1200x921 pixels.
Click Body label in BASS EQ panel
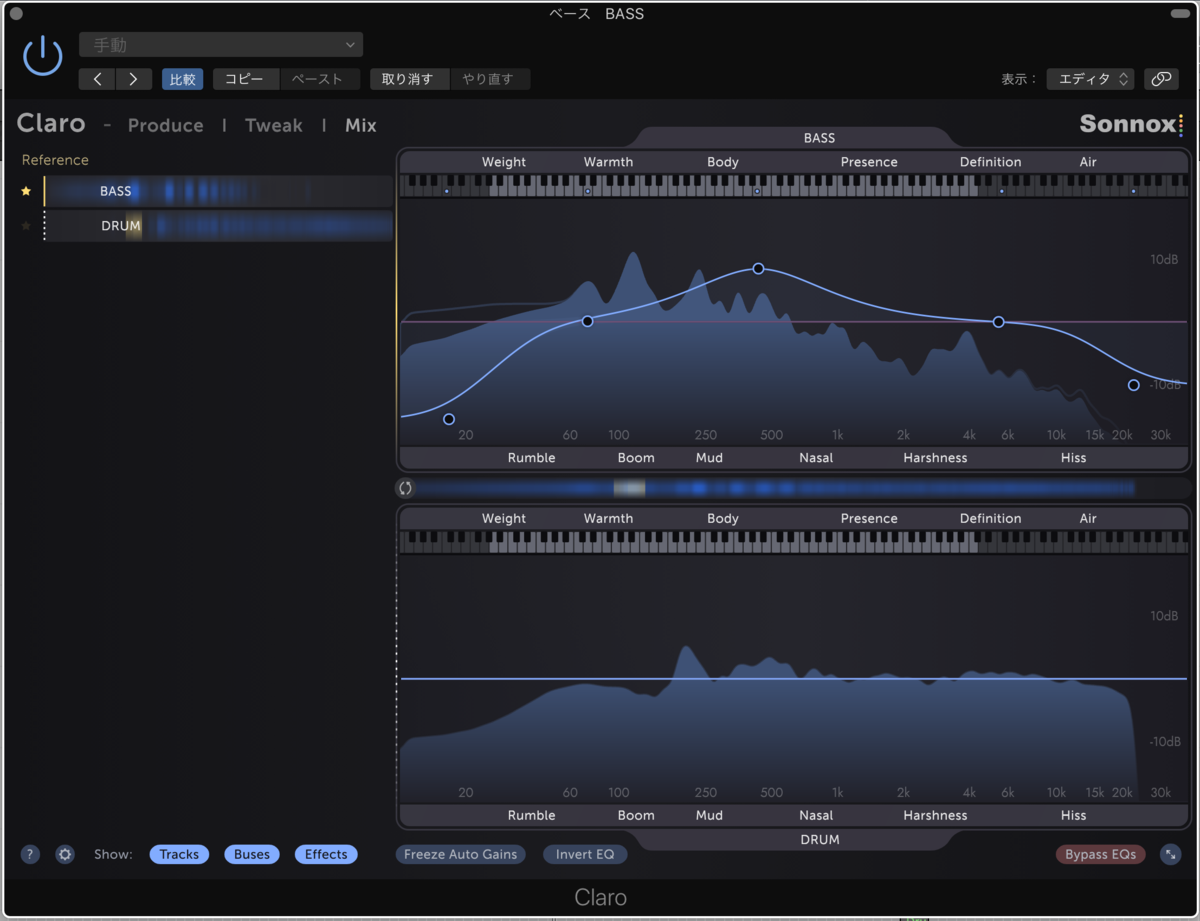coord(723,162)
